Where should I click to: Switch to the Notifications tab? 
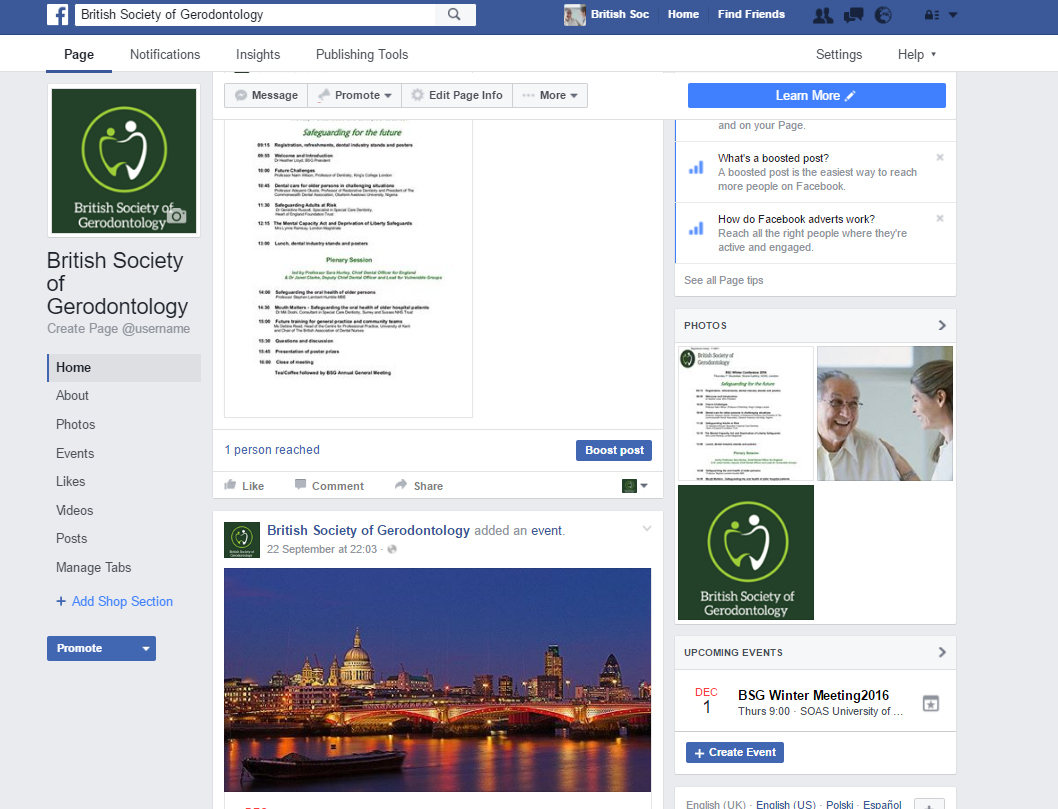[x=165, y=55]
